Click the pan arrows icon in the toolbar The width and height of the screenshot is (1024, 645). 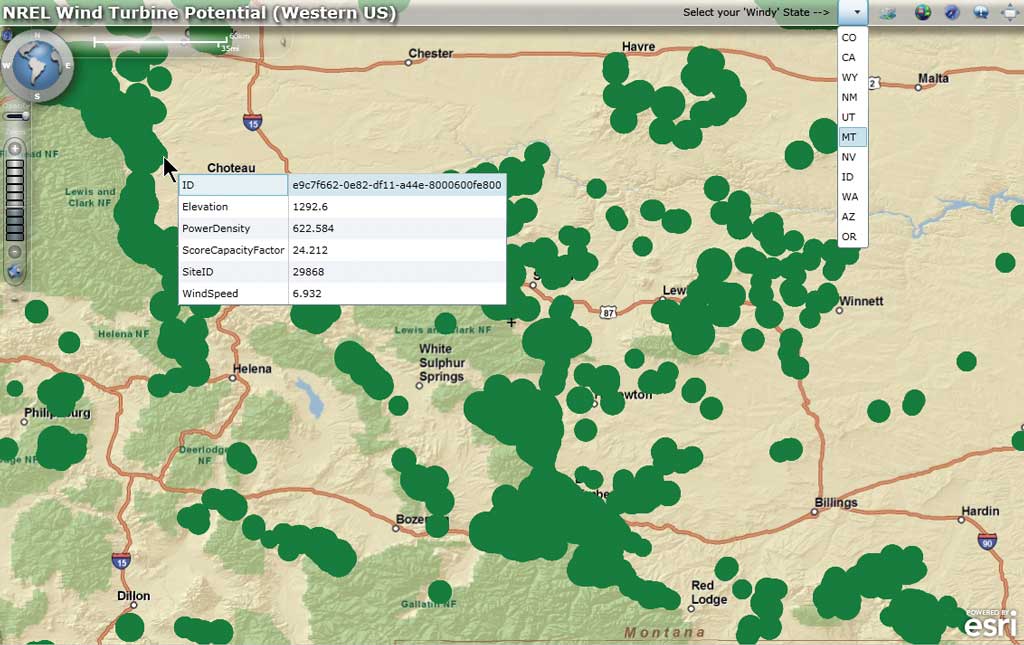click(1010, 12)
